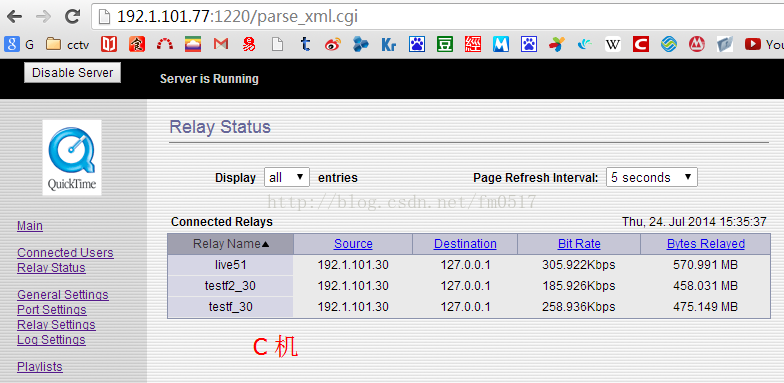Sort the table by Source column
The height and width of the screenshot is (383, 784).
point(353,244)
